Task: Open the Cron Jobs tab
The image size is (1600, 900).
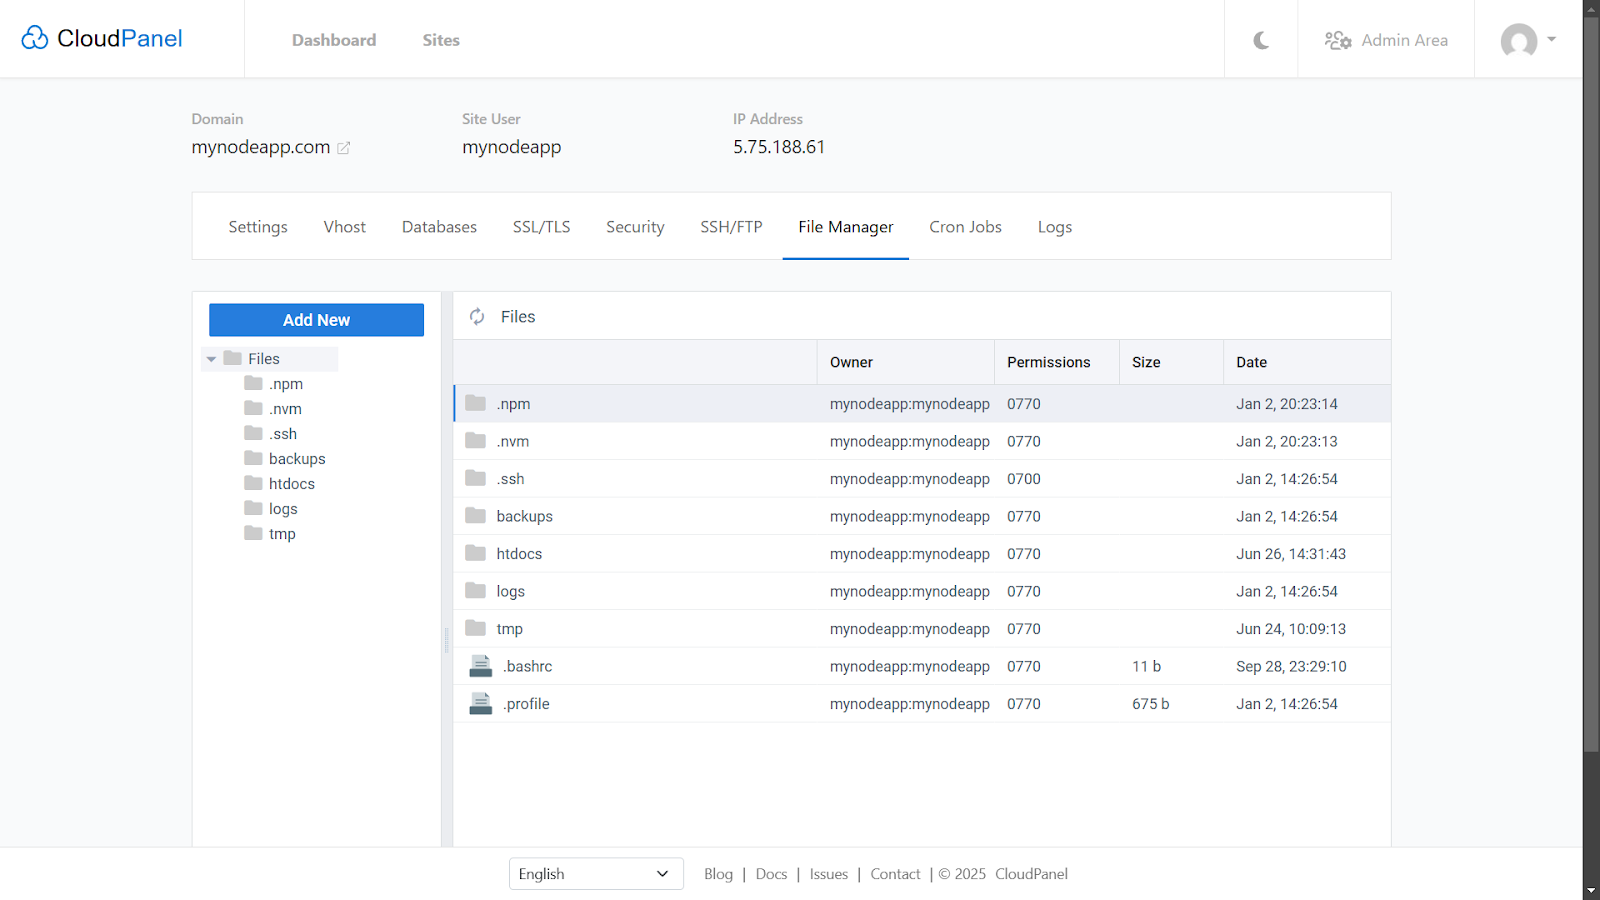Action: pos(965,227)
